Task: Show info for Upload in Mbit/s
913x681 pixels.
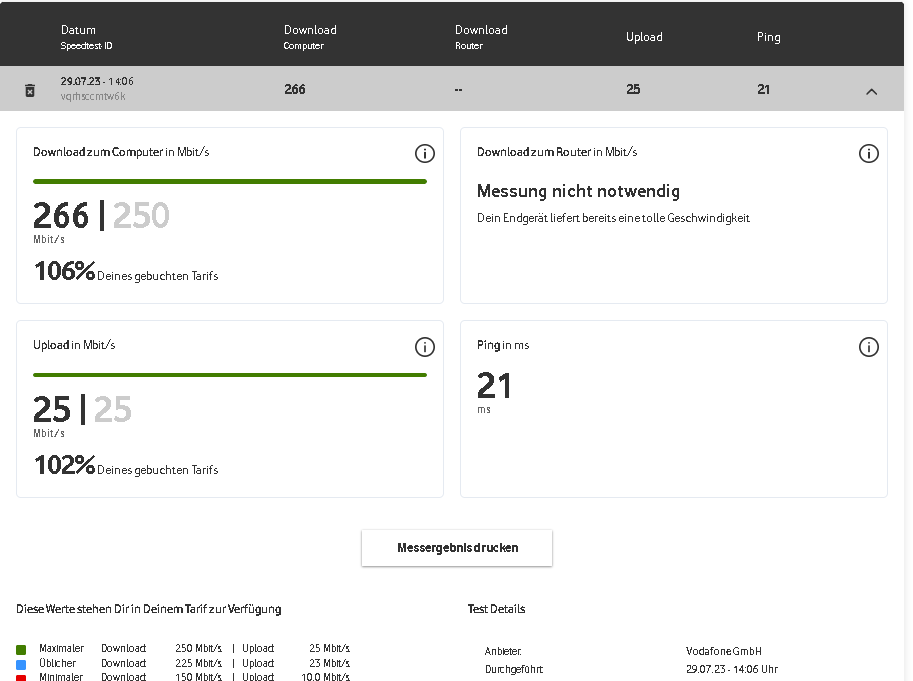Action: (424, 347)
